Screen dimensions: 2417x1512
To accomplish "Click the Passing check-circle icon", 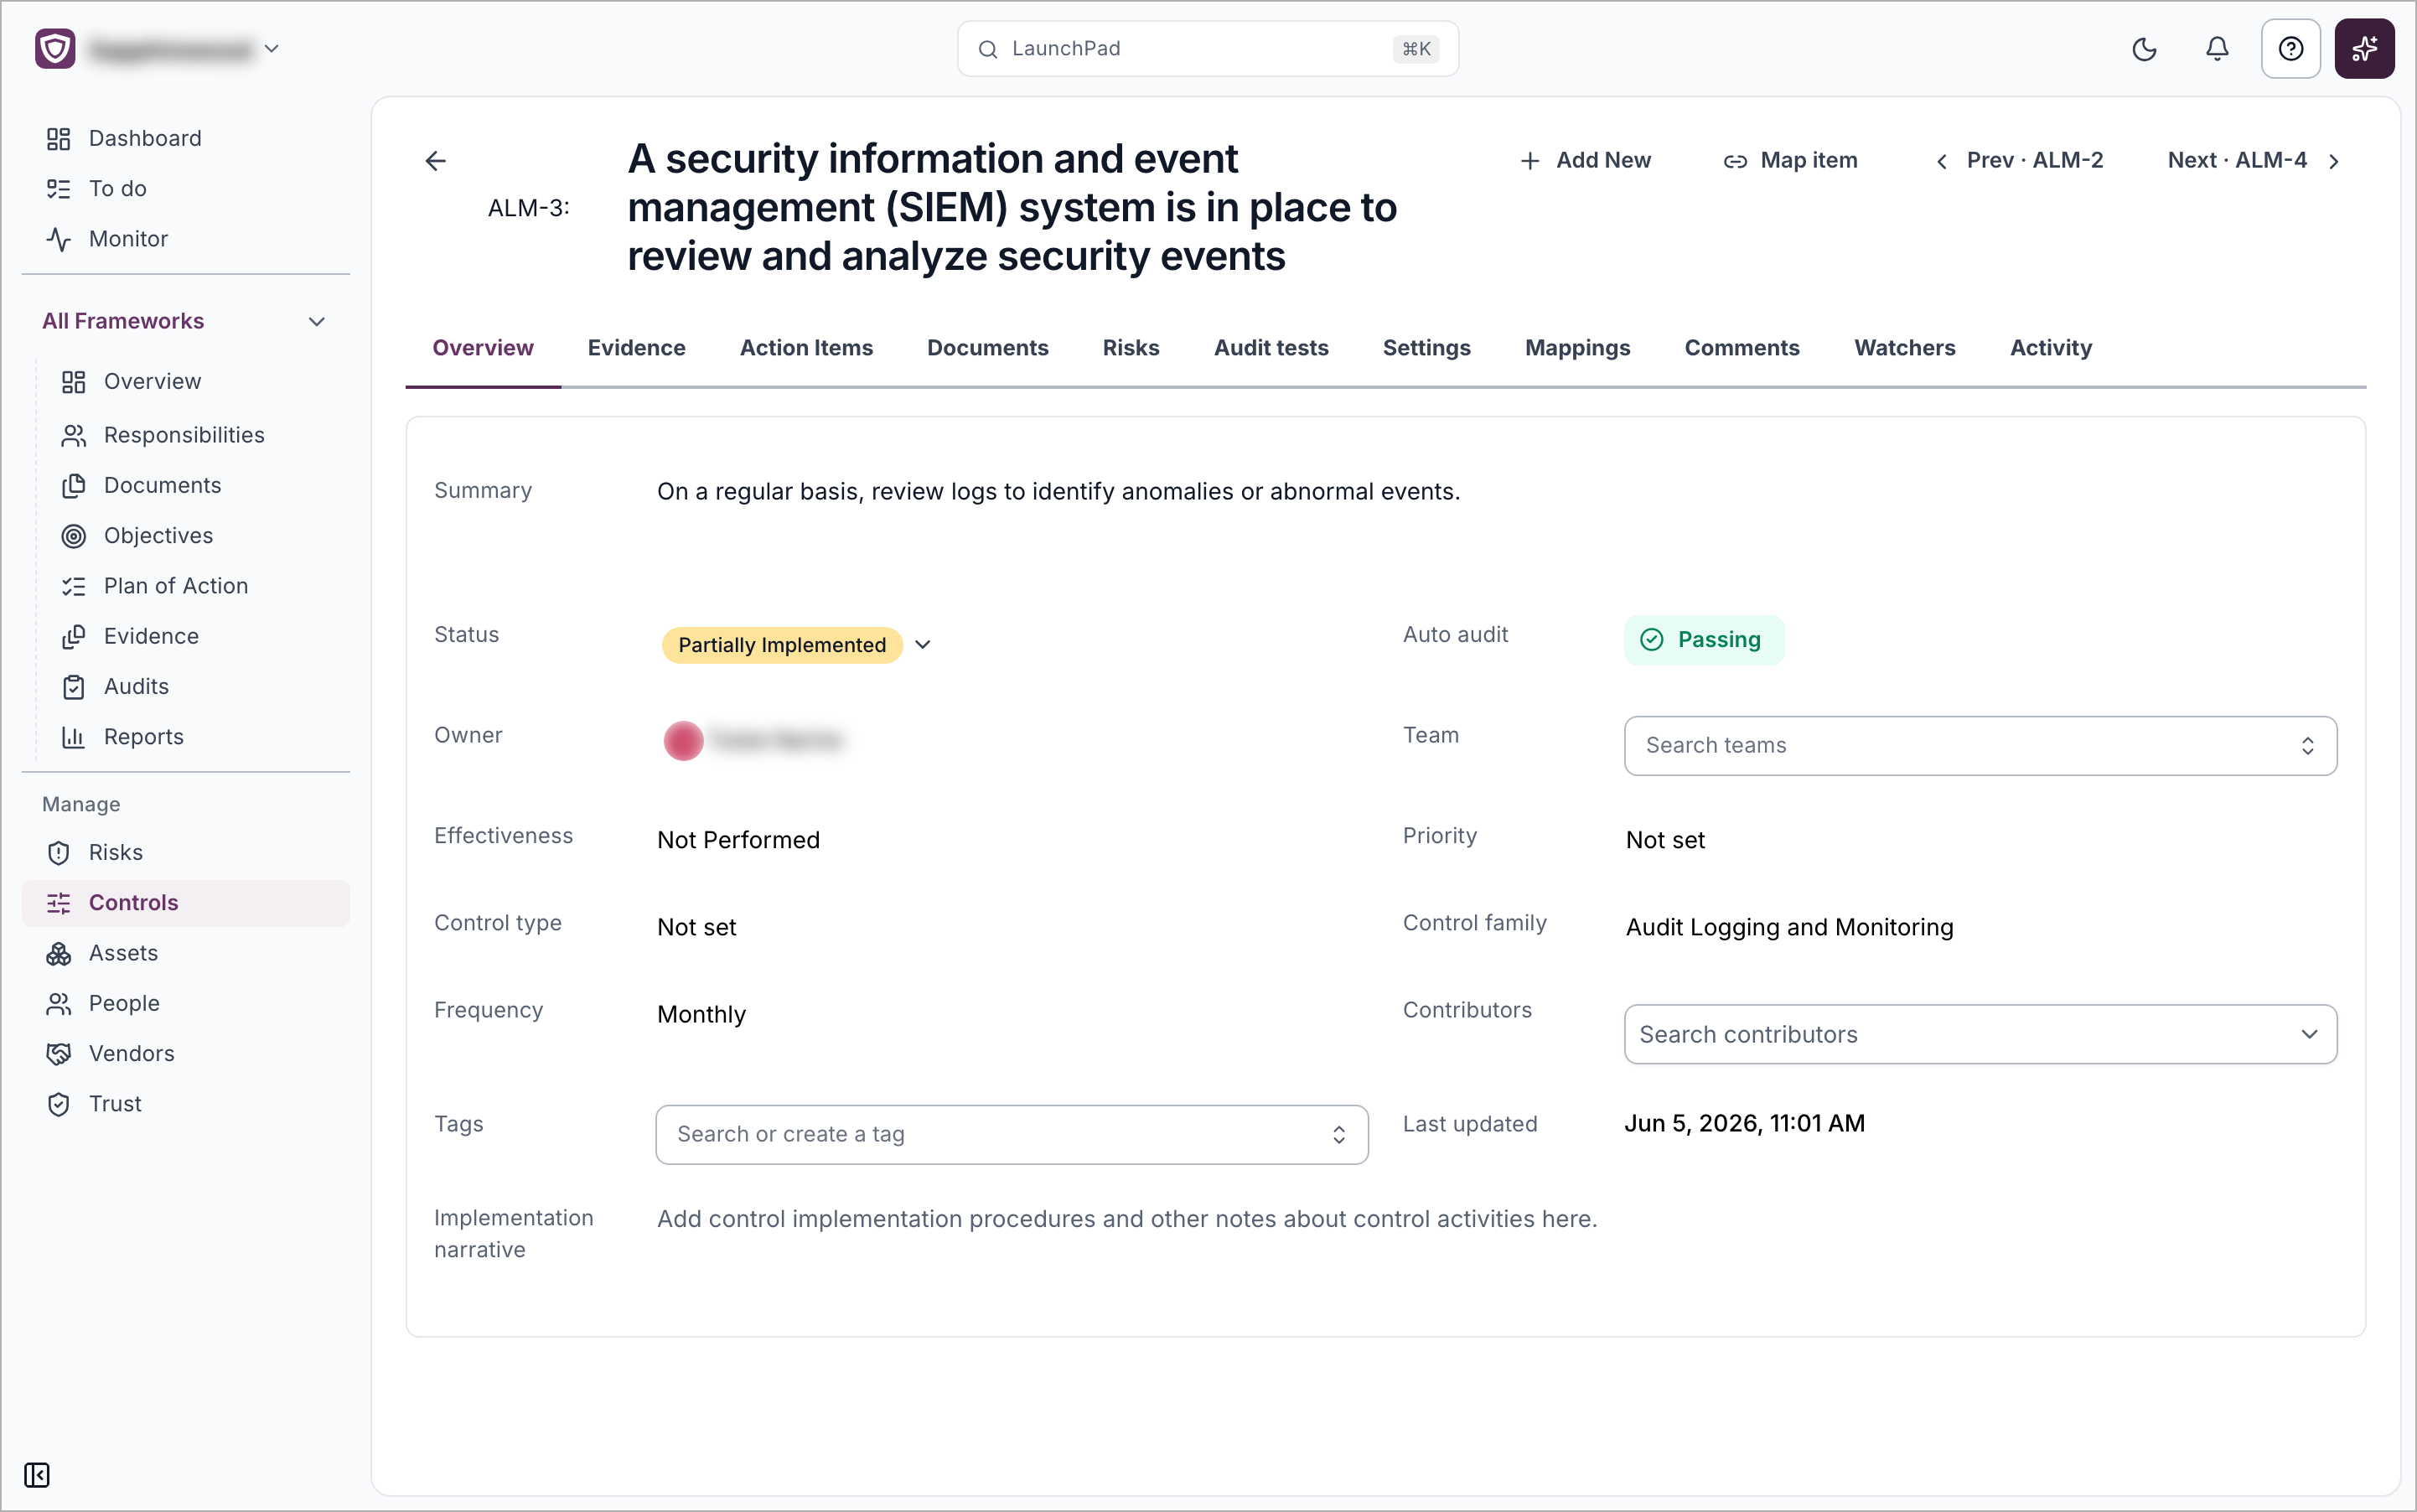I will click(x=1652, y=640).
